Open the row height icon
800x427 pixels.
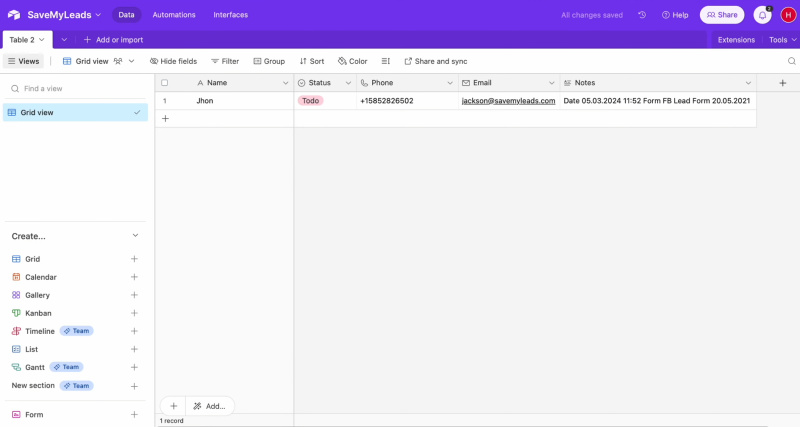pyautogui.click(x=386, y=61)
